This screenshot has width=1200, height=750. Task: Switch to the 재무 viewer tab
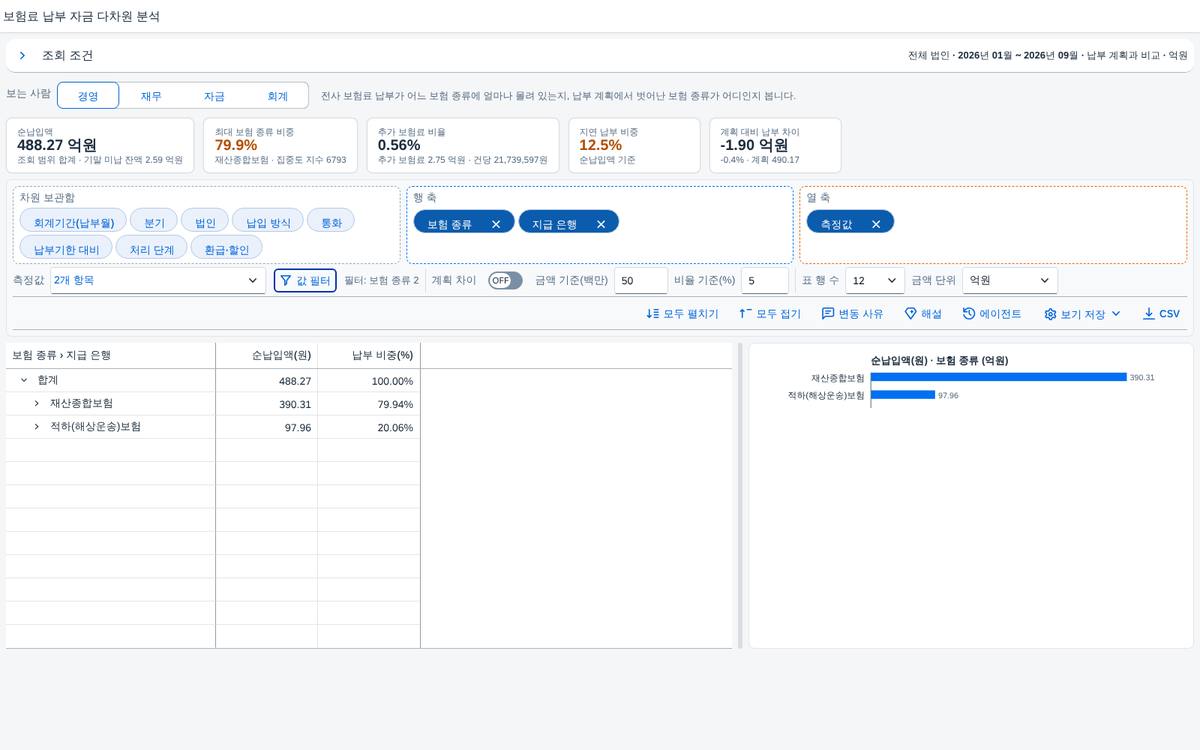click(151, 96)
